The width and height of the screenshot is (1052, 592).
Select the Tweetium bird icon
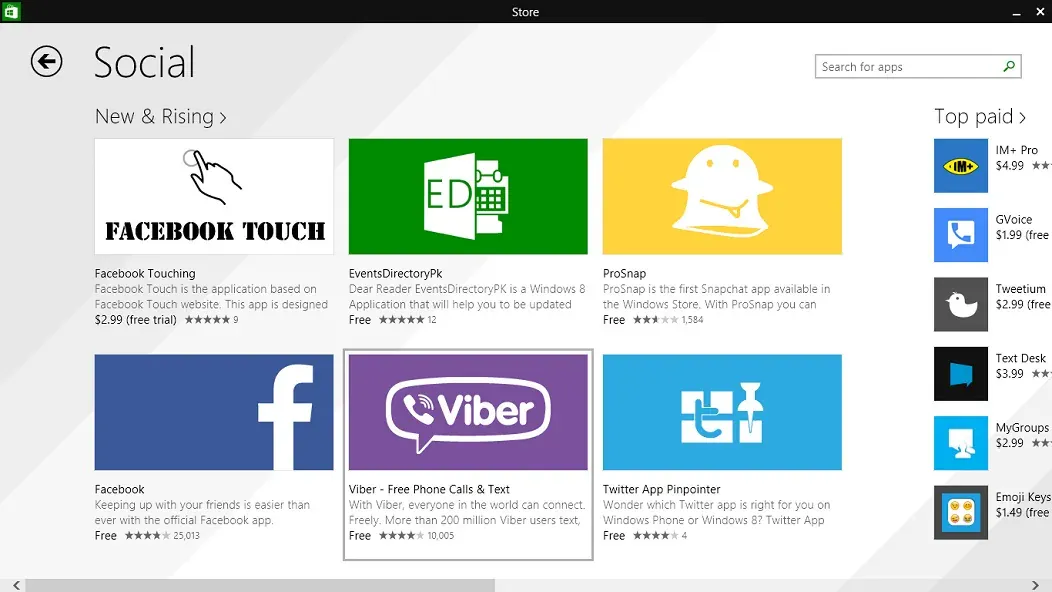tap(960, 304)
